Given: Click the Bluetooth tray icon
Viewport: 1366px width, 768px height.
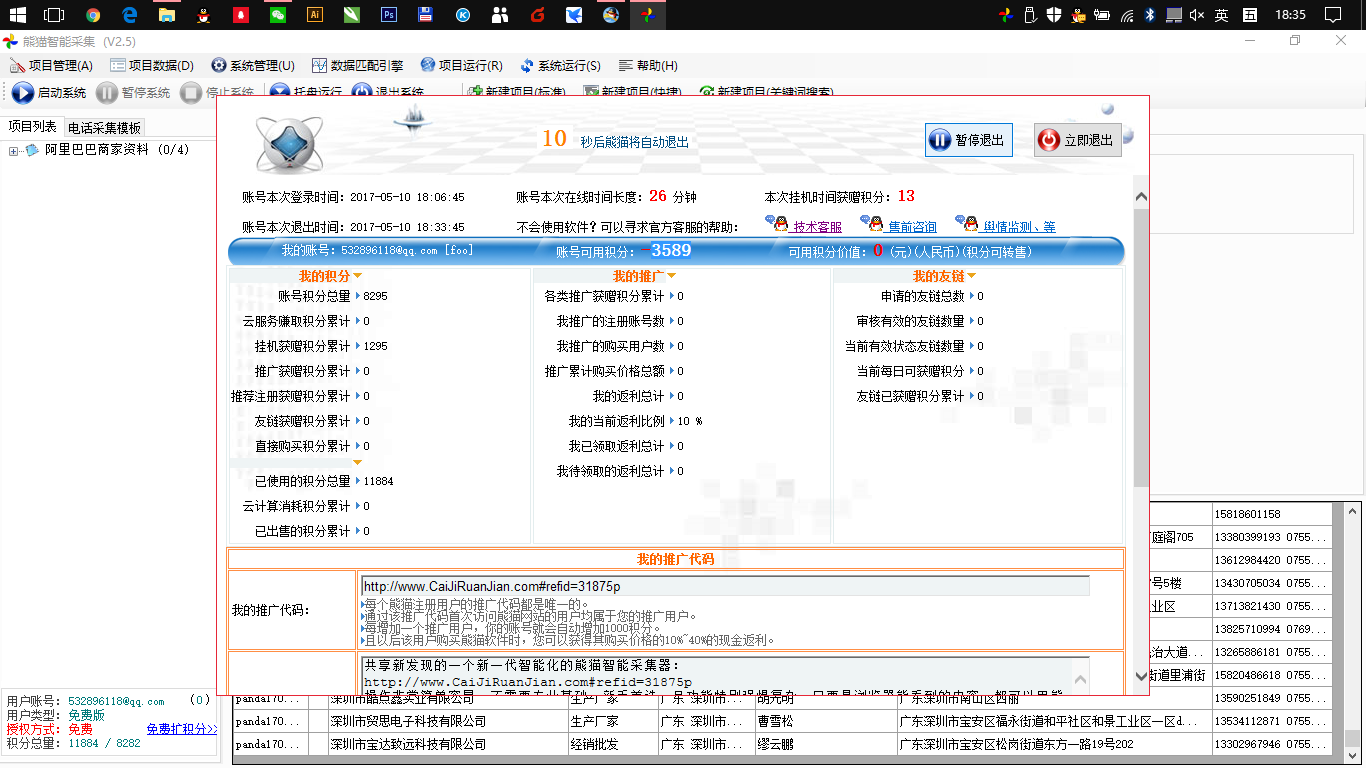Looking at the screenshot, I should click(x=1150, y=15).
